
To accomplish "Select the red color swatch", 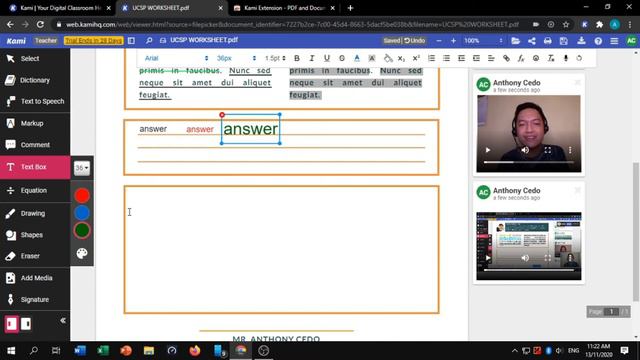I will tap(82, 196).
